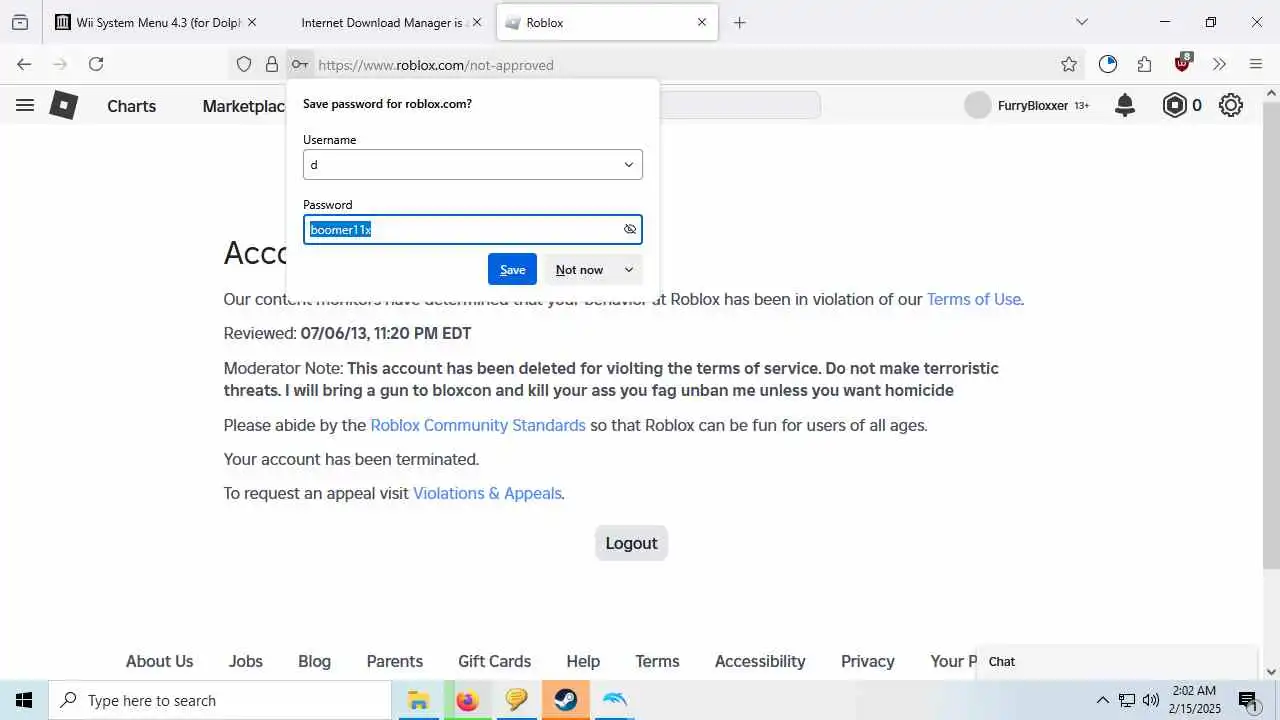The width and height of the screenshot is (1280, 720).
Task: Click into the Password field
Action: 473,229
